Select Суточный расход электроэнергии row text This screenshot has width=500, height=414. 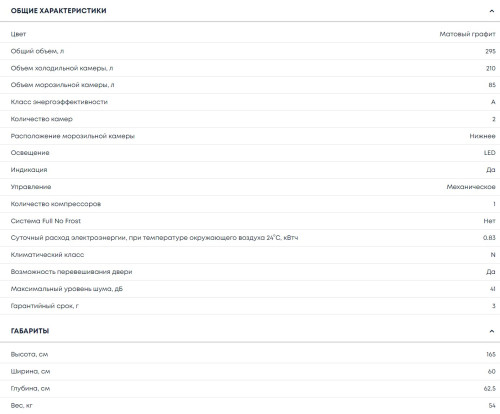pos(154,238)
